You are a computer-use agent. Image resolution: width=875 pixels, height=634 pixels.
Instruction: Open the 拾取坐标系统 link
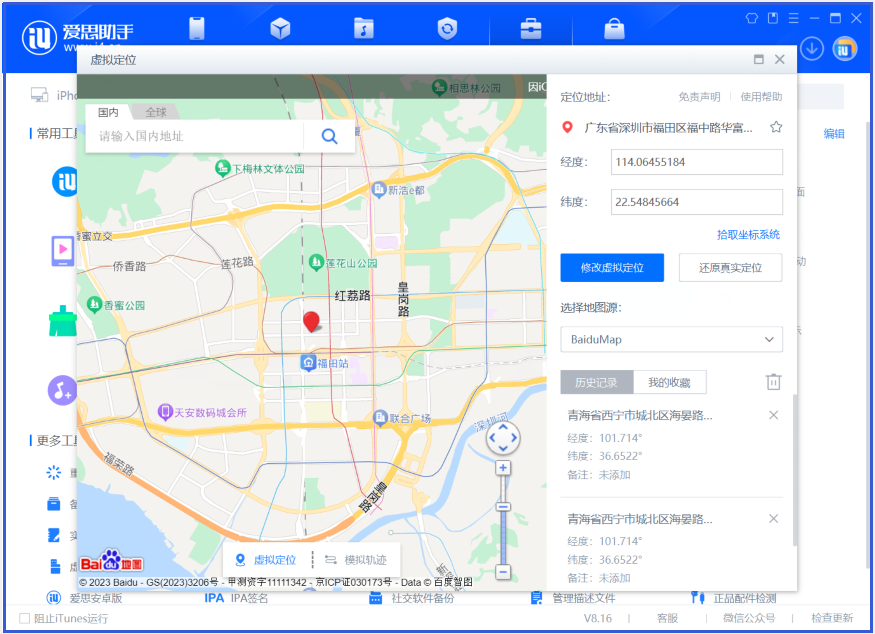[x=748, y=235]
